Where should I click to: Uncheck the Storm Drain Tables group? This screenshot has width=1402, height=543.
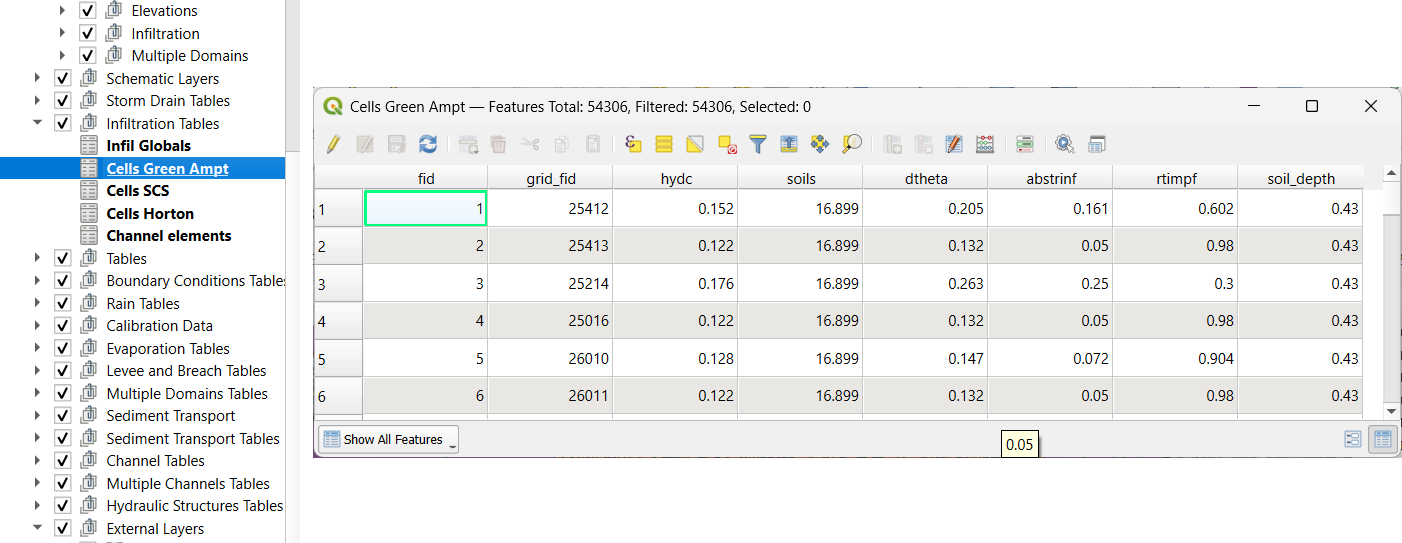click(x=62, y=101)
